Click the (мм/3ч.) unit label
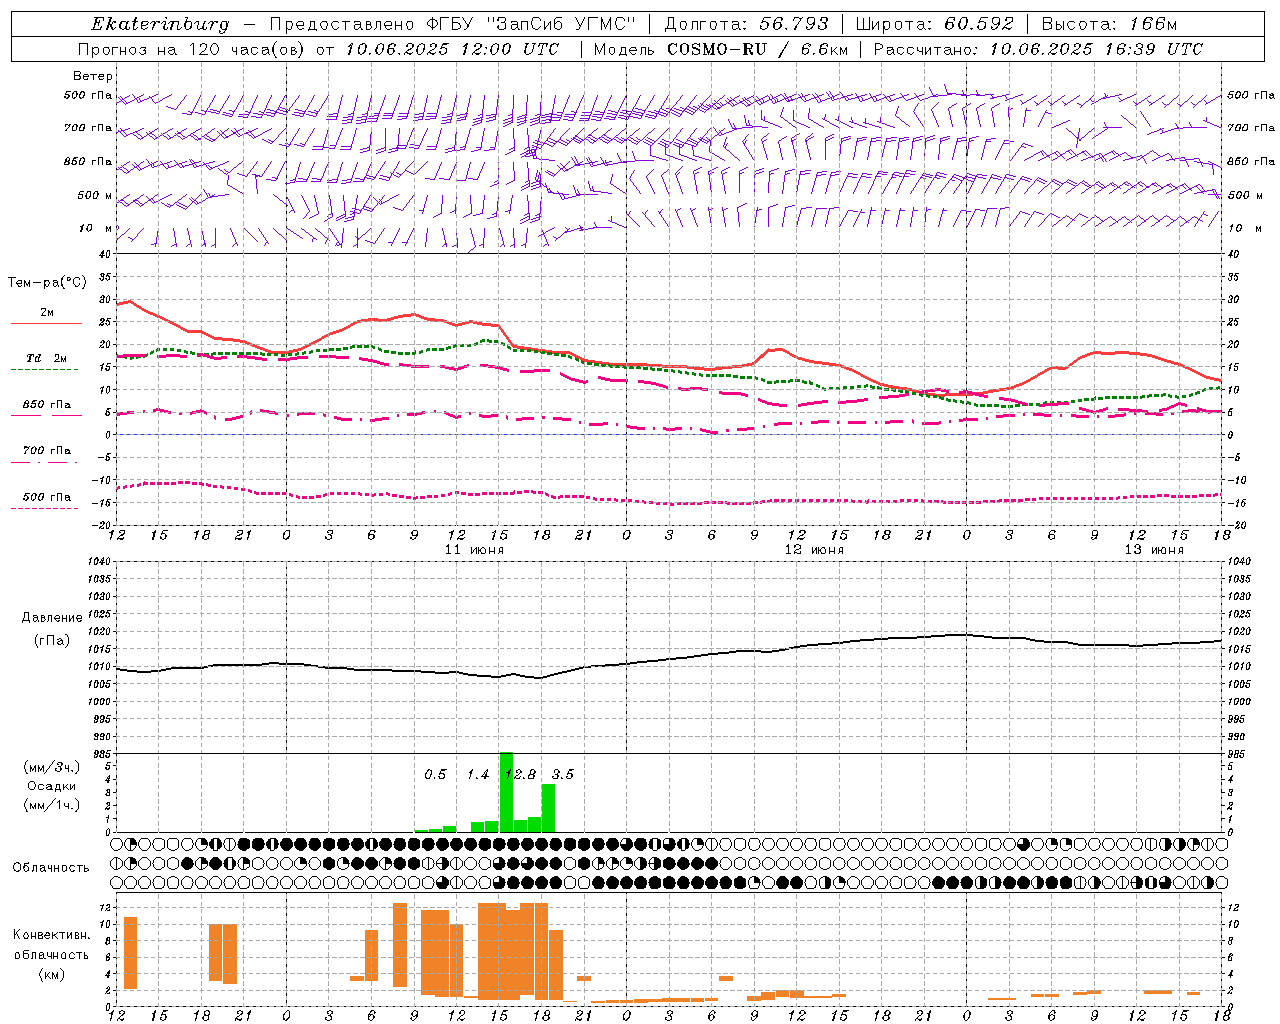Image resolution: width=1280 pixels, height=1024 pixels. [51, 767]
